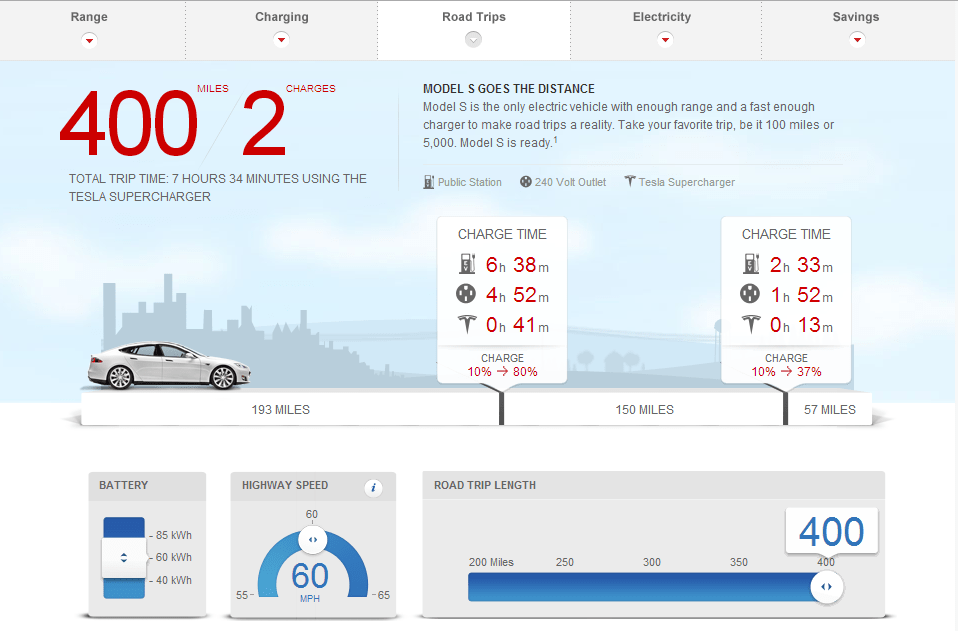Click the 6h 38m charge time
Screen dimensions: 958x631
tap(517, 264)
